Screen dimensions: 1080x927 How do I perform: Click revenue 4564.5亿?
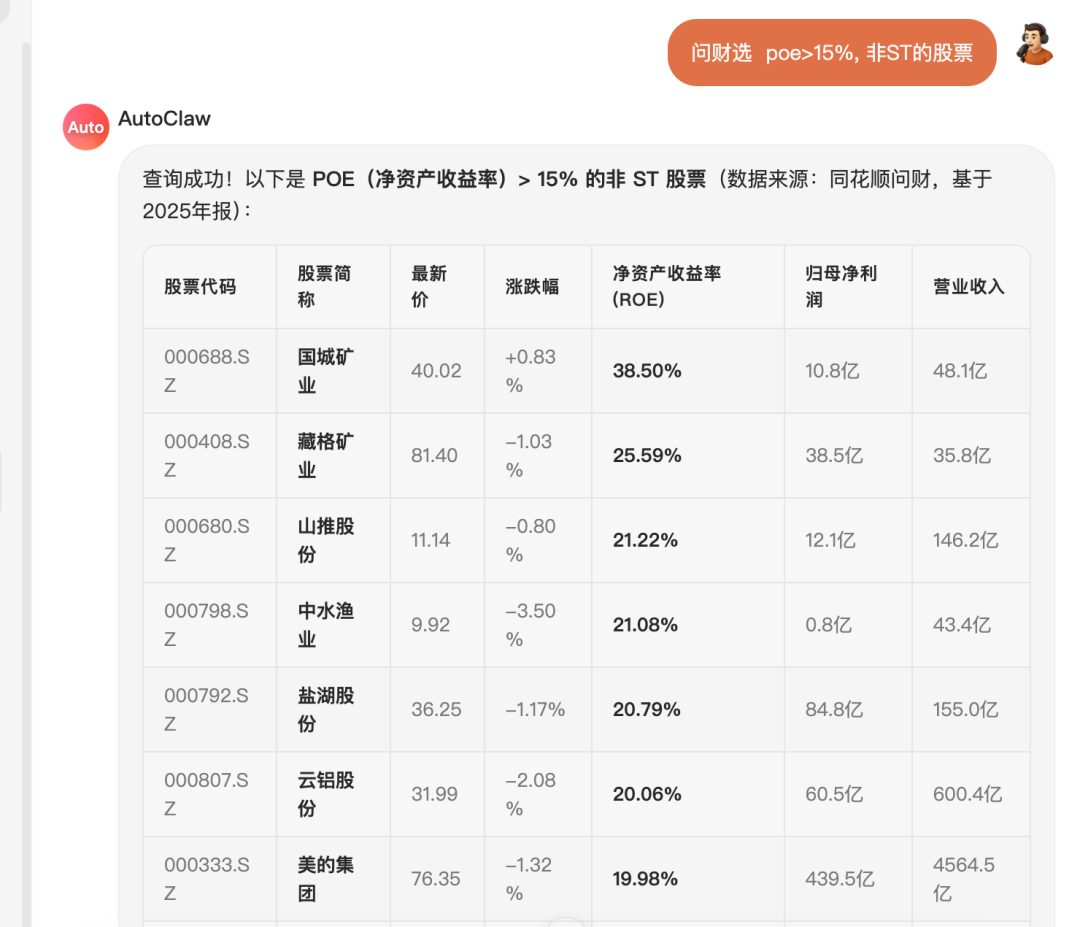[x=964, y=879]
